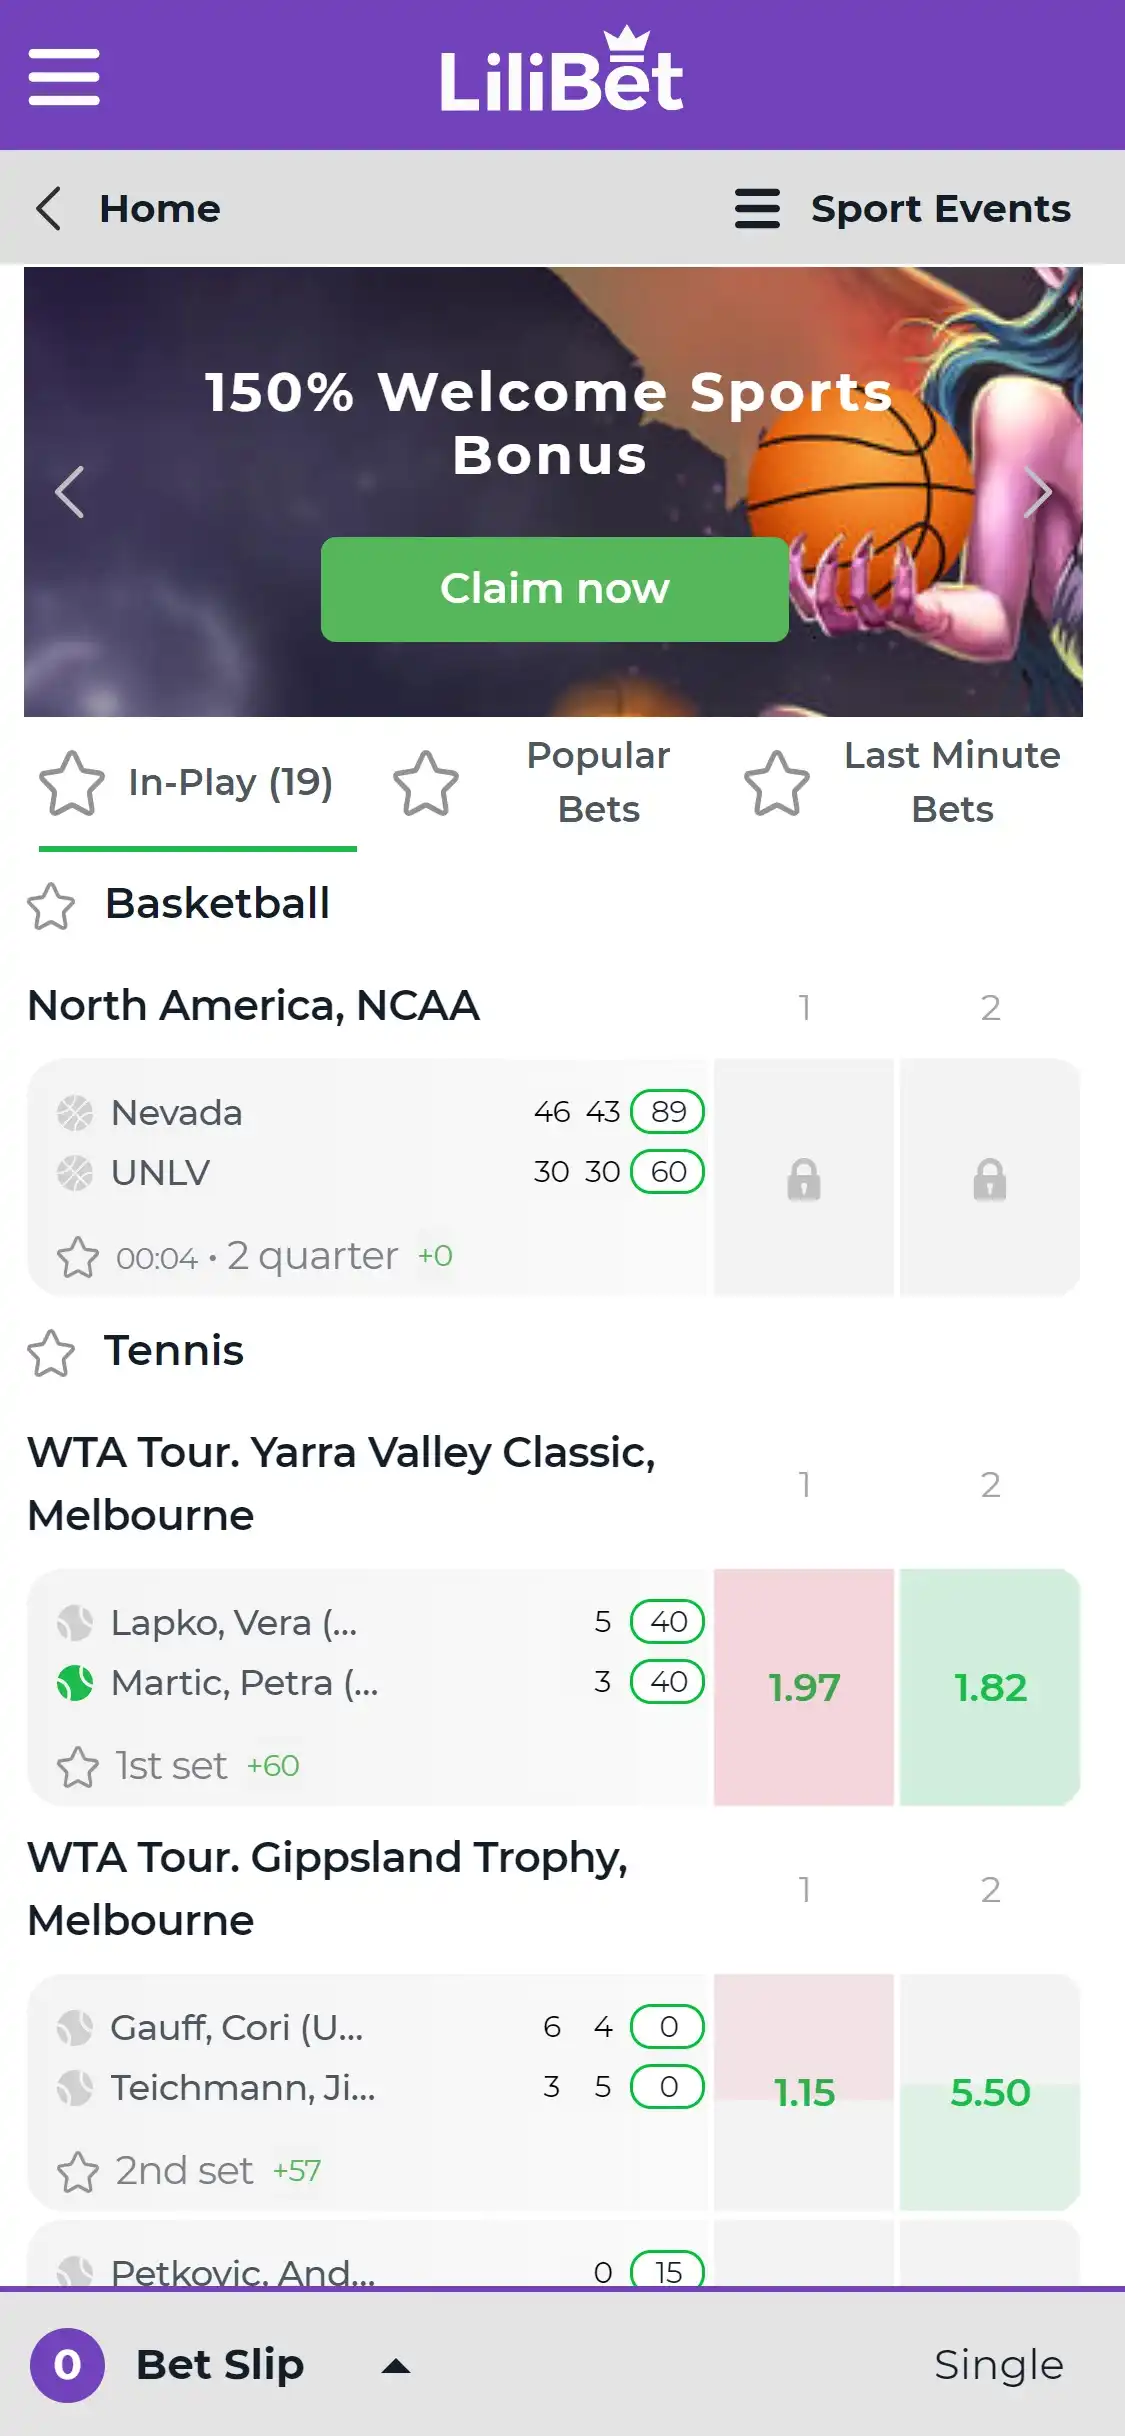Star the Lapko vs Martic match

click(78, 1767)
